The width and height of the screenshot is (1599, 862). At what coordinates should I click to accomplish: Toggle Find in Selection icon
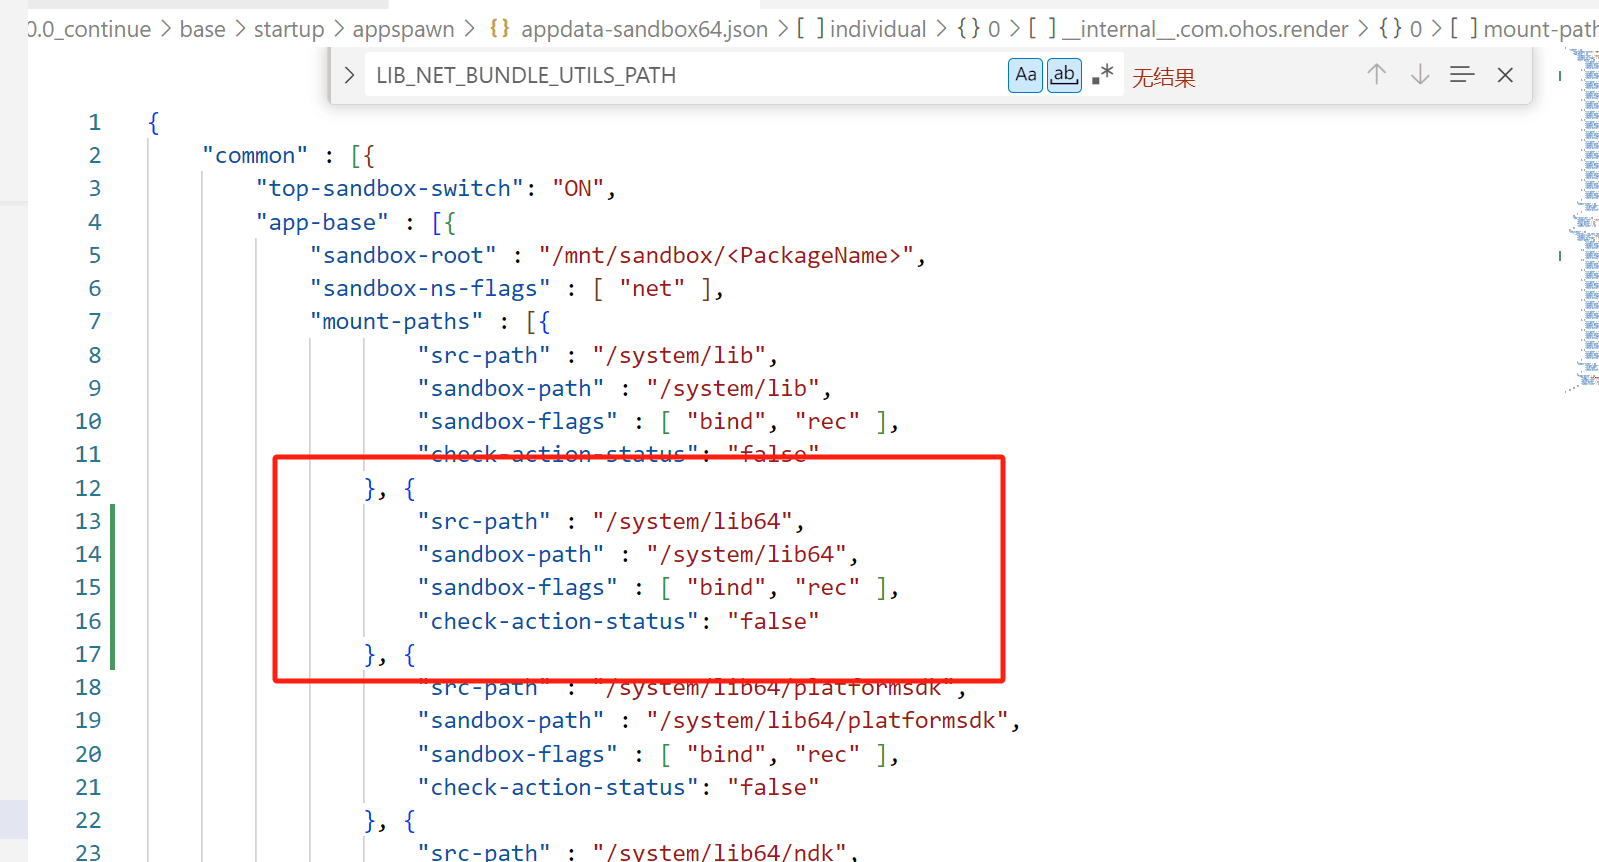point(1462,75)
